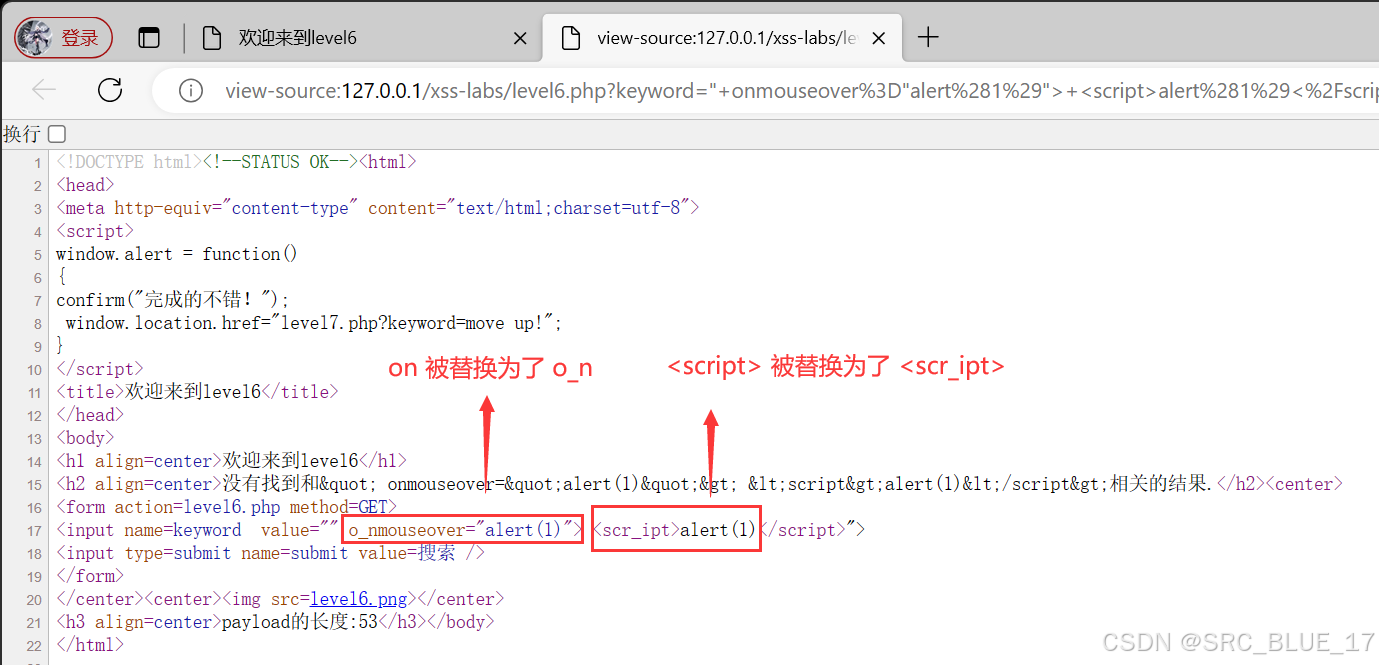Image resolution: width=1379 pixels, height=665 pixels.
Task: Click line number 22 in the source viewer
Action: tap(37, 644)
